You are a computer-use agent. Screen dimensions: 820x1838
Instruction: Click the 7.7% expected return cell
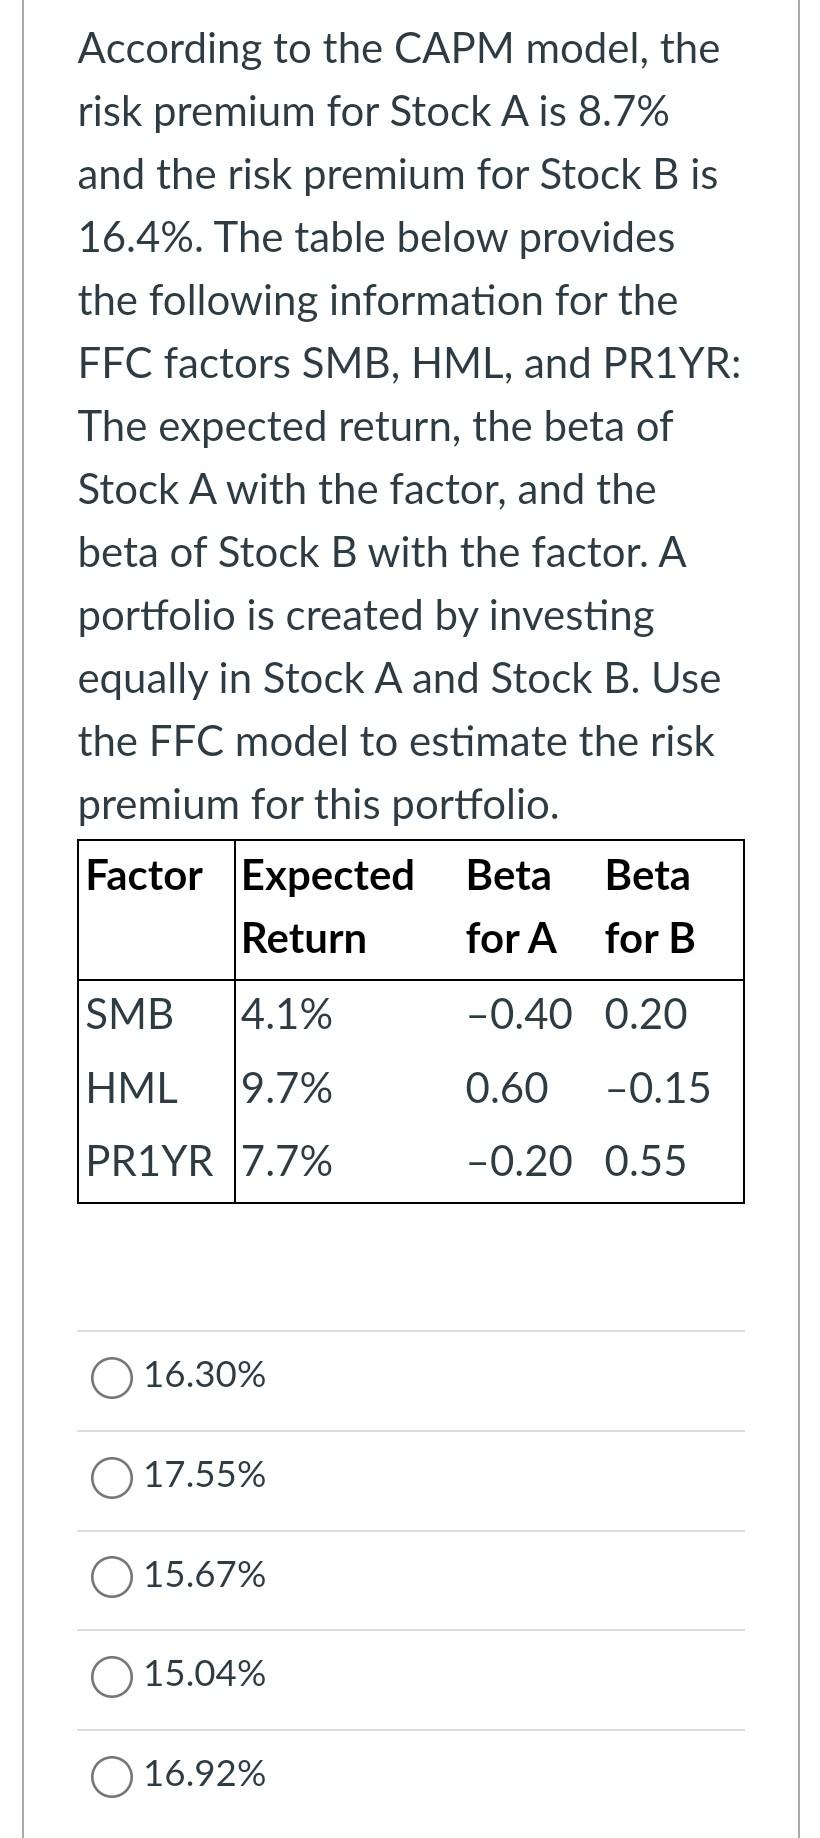tap(287, 1162)
